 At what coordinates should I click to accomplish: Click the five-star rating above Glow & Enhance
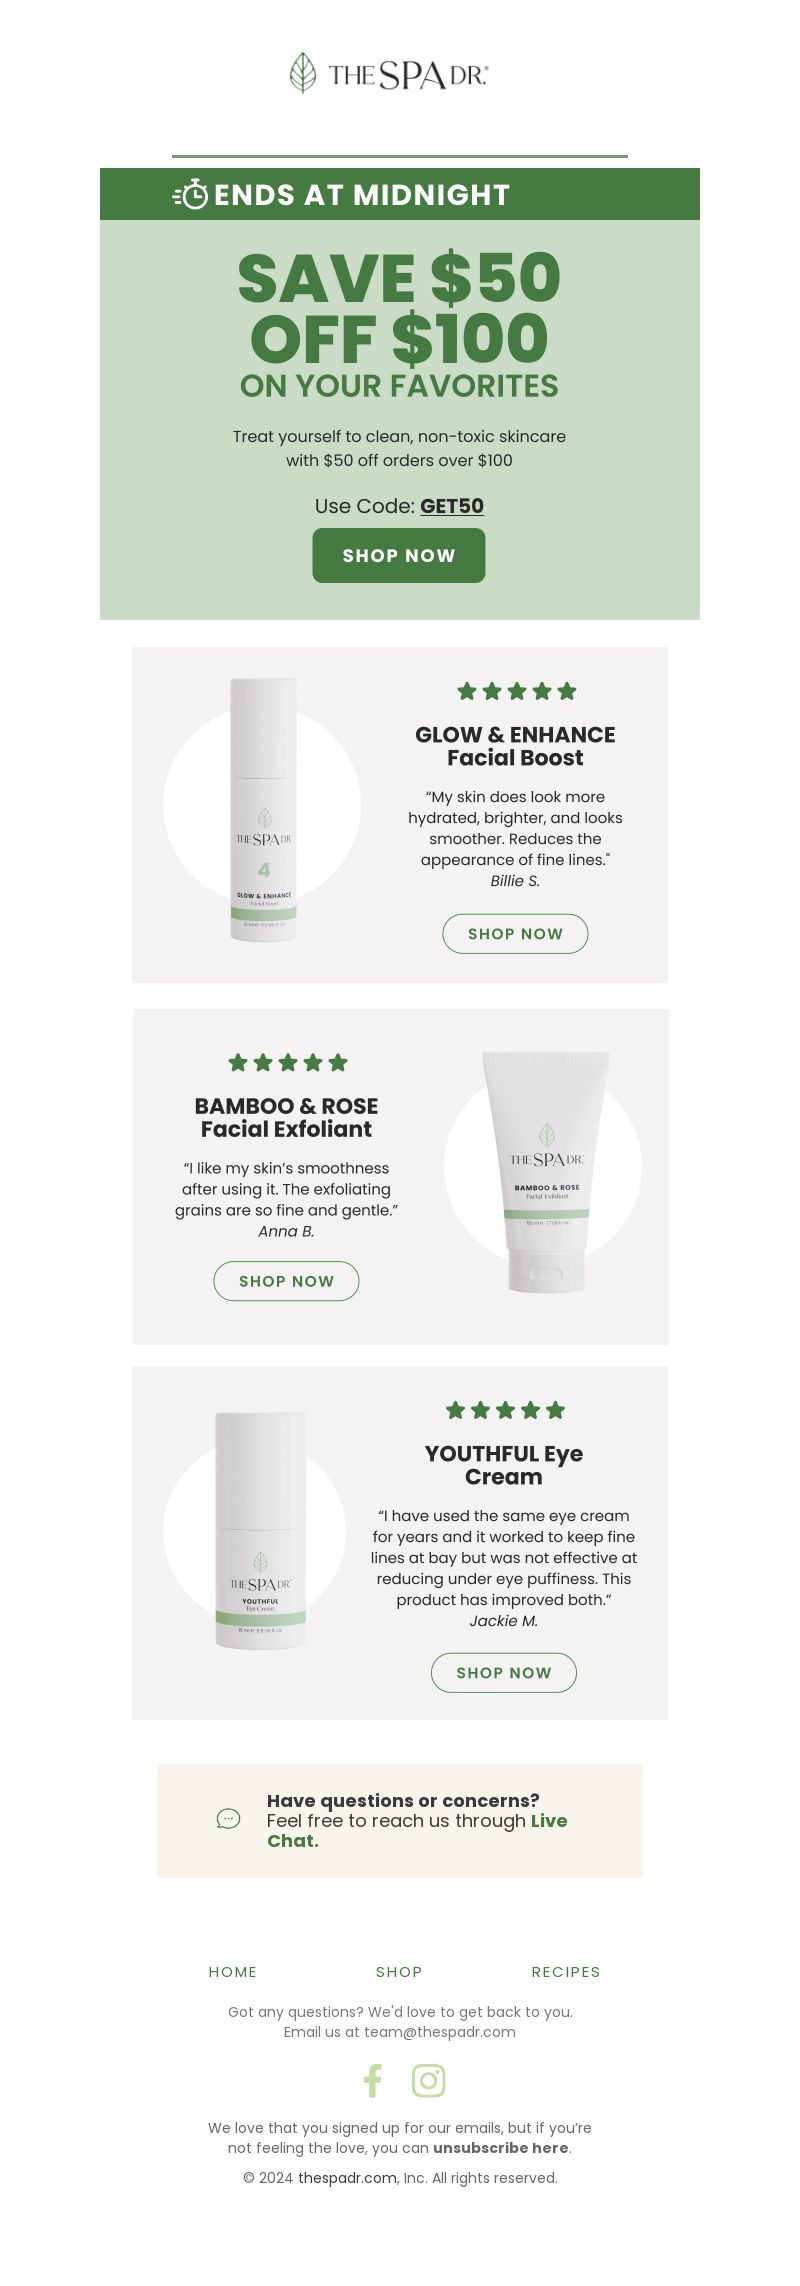tap(517, 691)
